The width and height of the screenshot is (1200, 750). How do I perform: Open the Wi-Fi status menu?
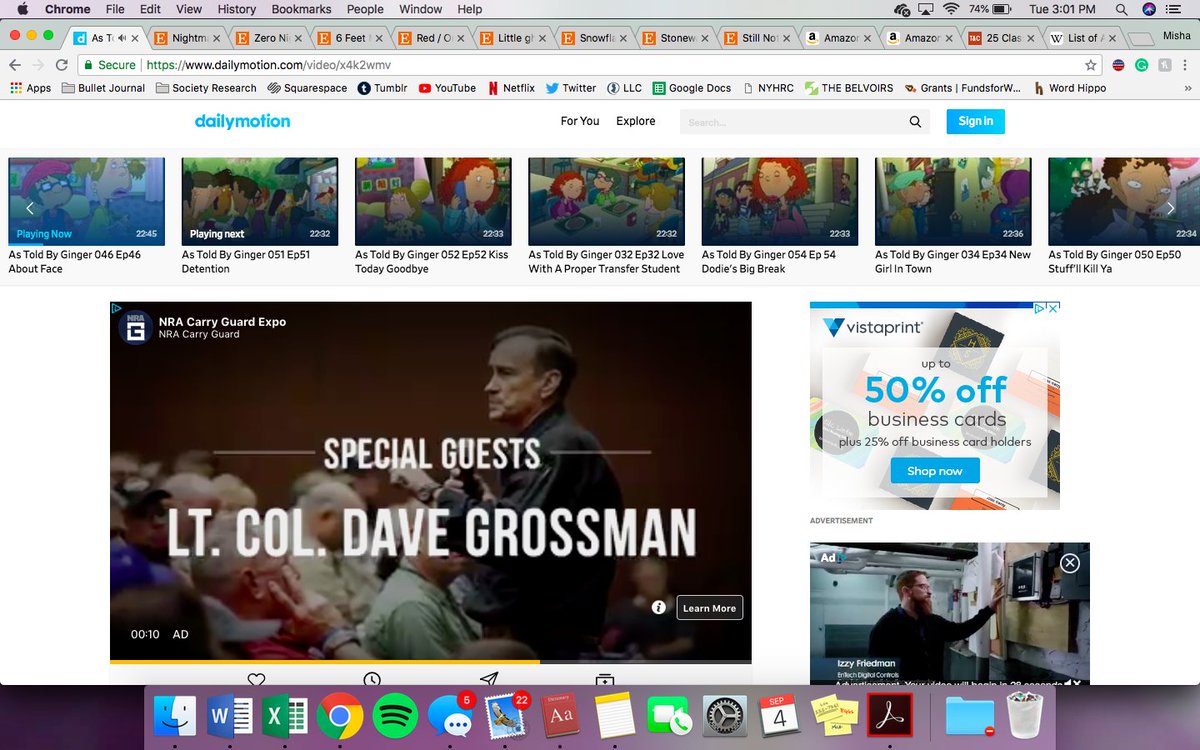point(951,9)
